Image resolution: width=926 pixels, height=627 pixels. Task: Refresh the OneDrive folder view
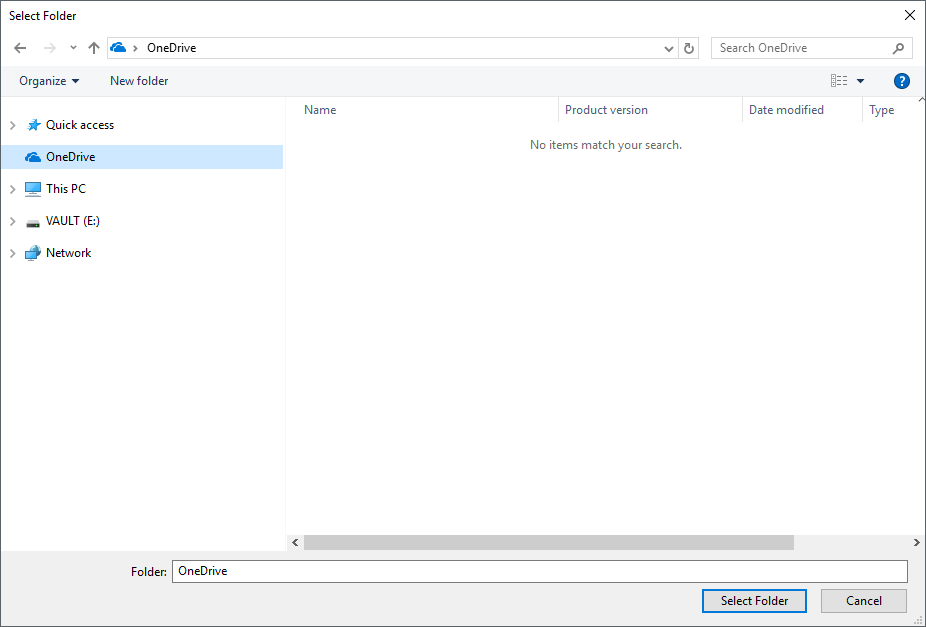[690, 47]
